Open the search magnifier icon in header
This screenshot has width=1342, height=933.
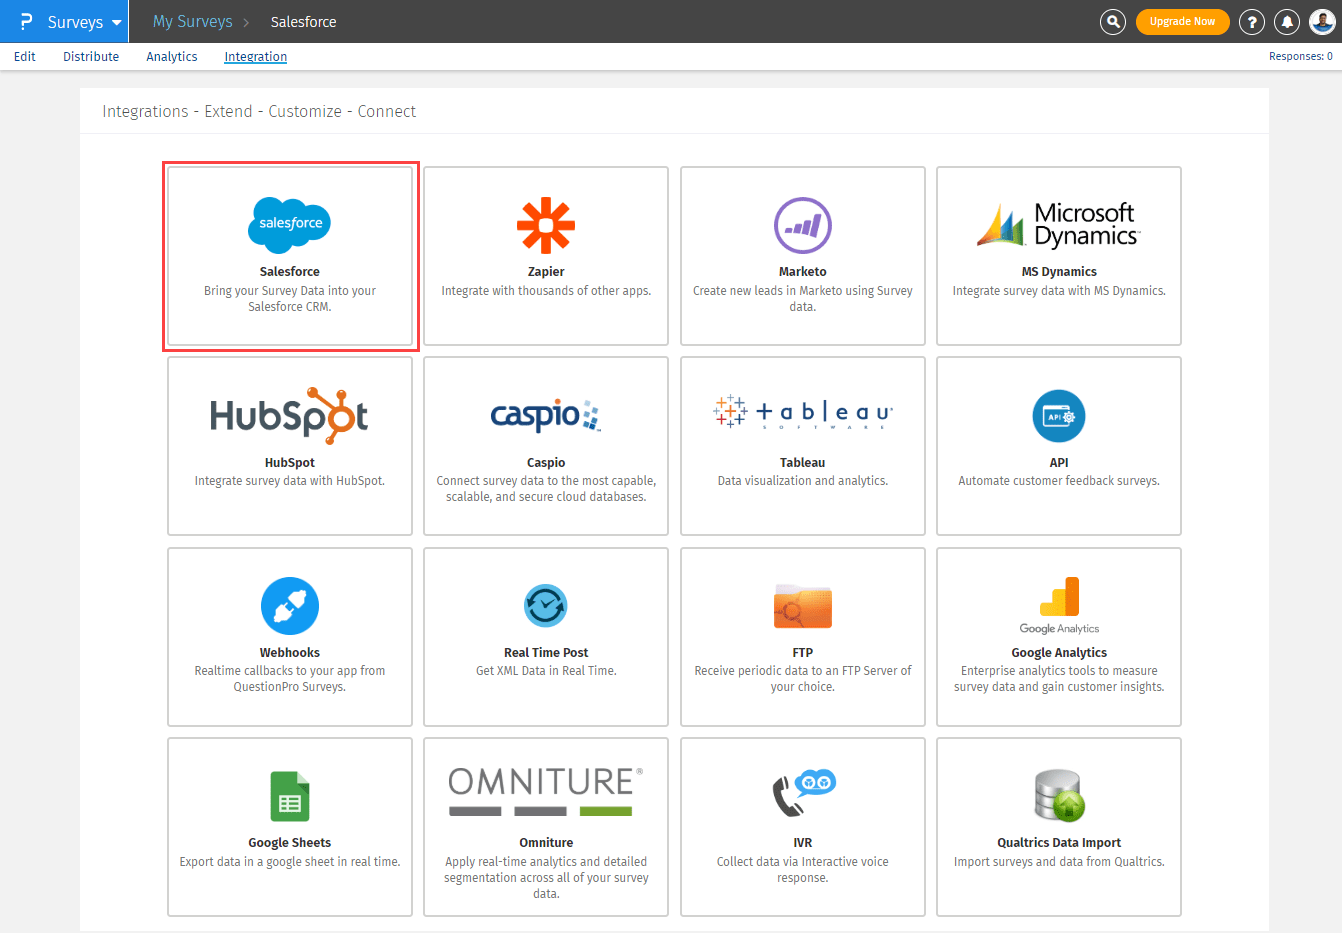(x=1112, y=22)
